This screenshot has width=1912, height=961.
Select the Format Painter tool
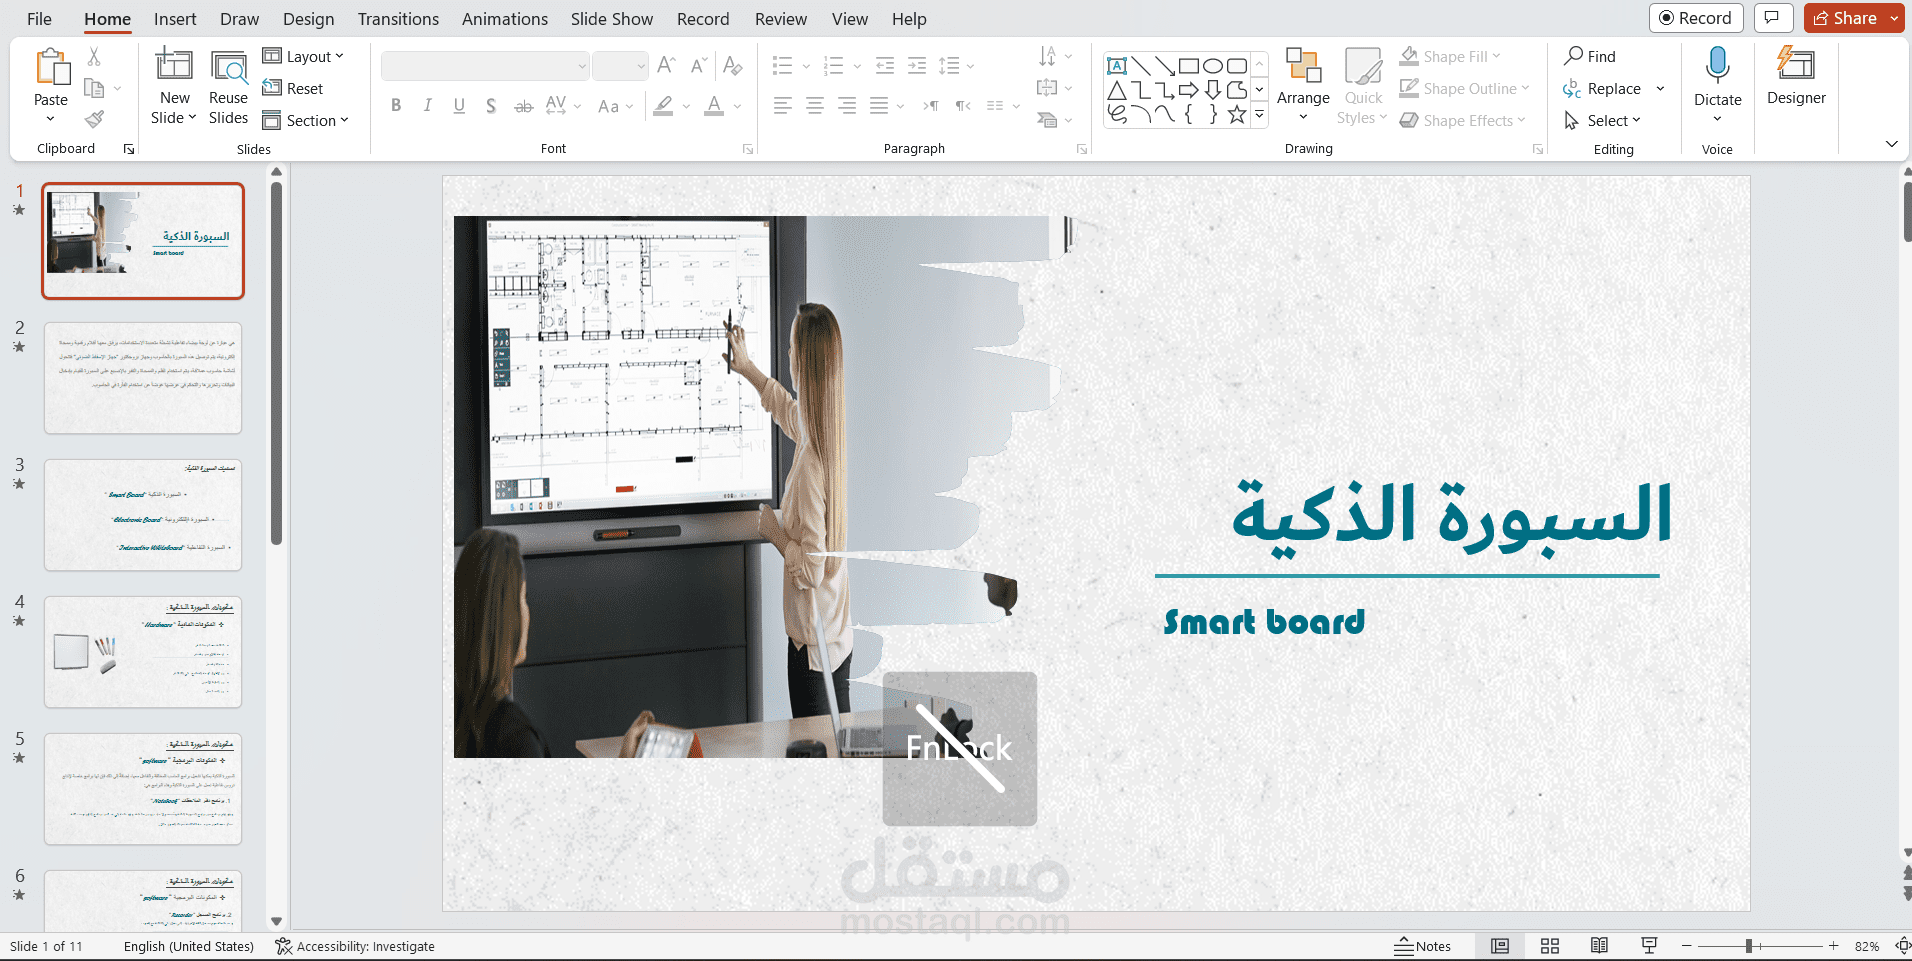point(95,118)
